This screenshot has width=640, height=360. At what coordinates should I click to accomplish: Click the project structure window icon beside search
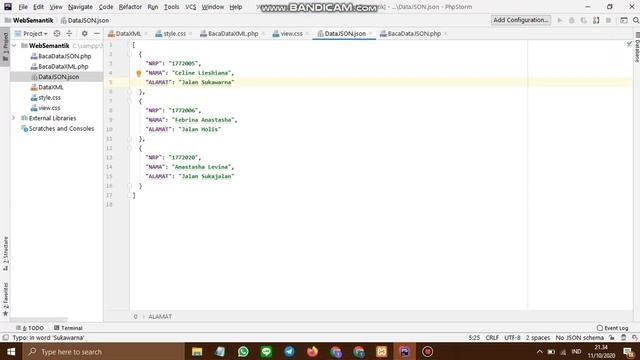(x=624, y=20)
